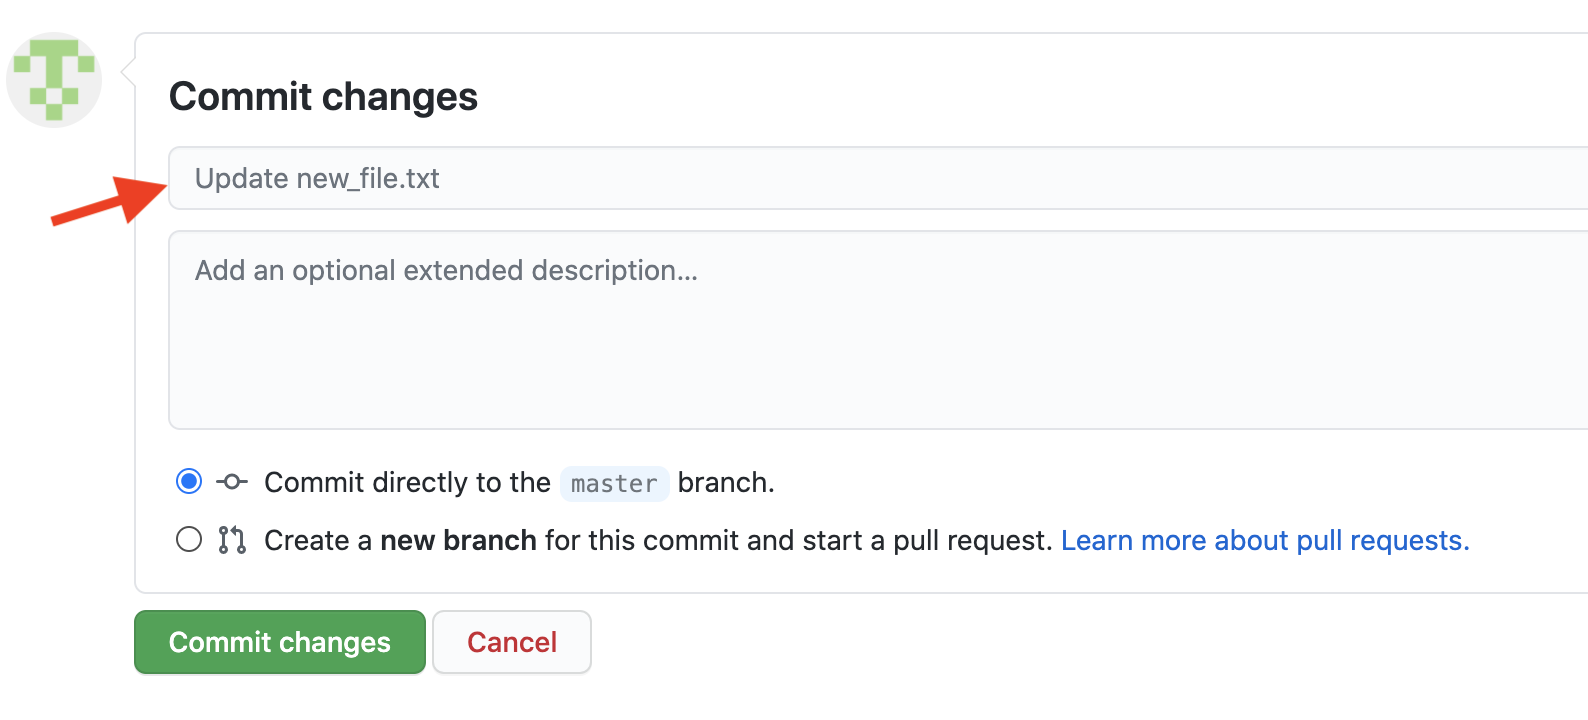1588x720 pixels.
Task: Open the Learn more about pull requests link
Action: (1265, 540)
